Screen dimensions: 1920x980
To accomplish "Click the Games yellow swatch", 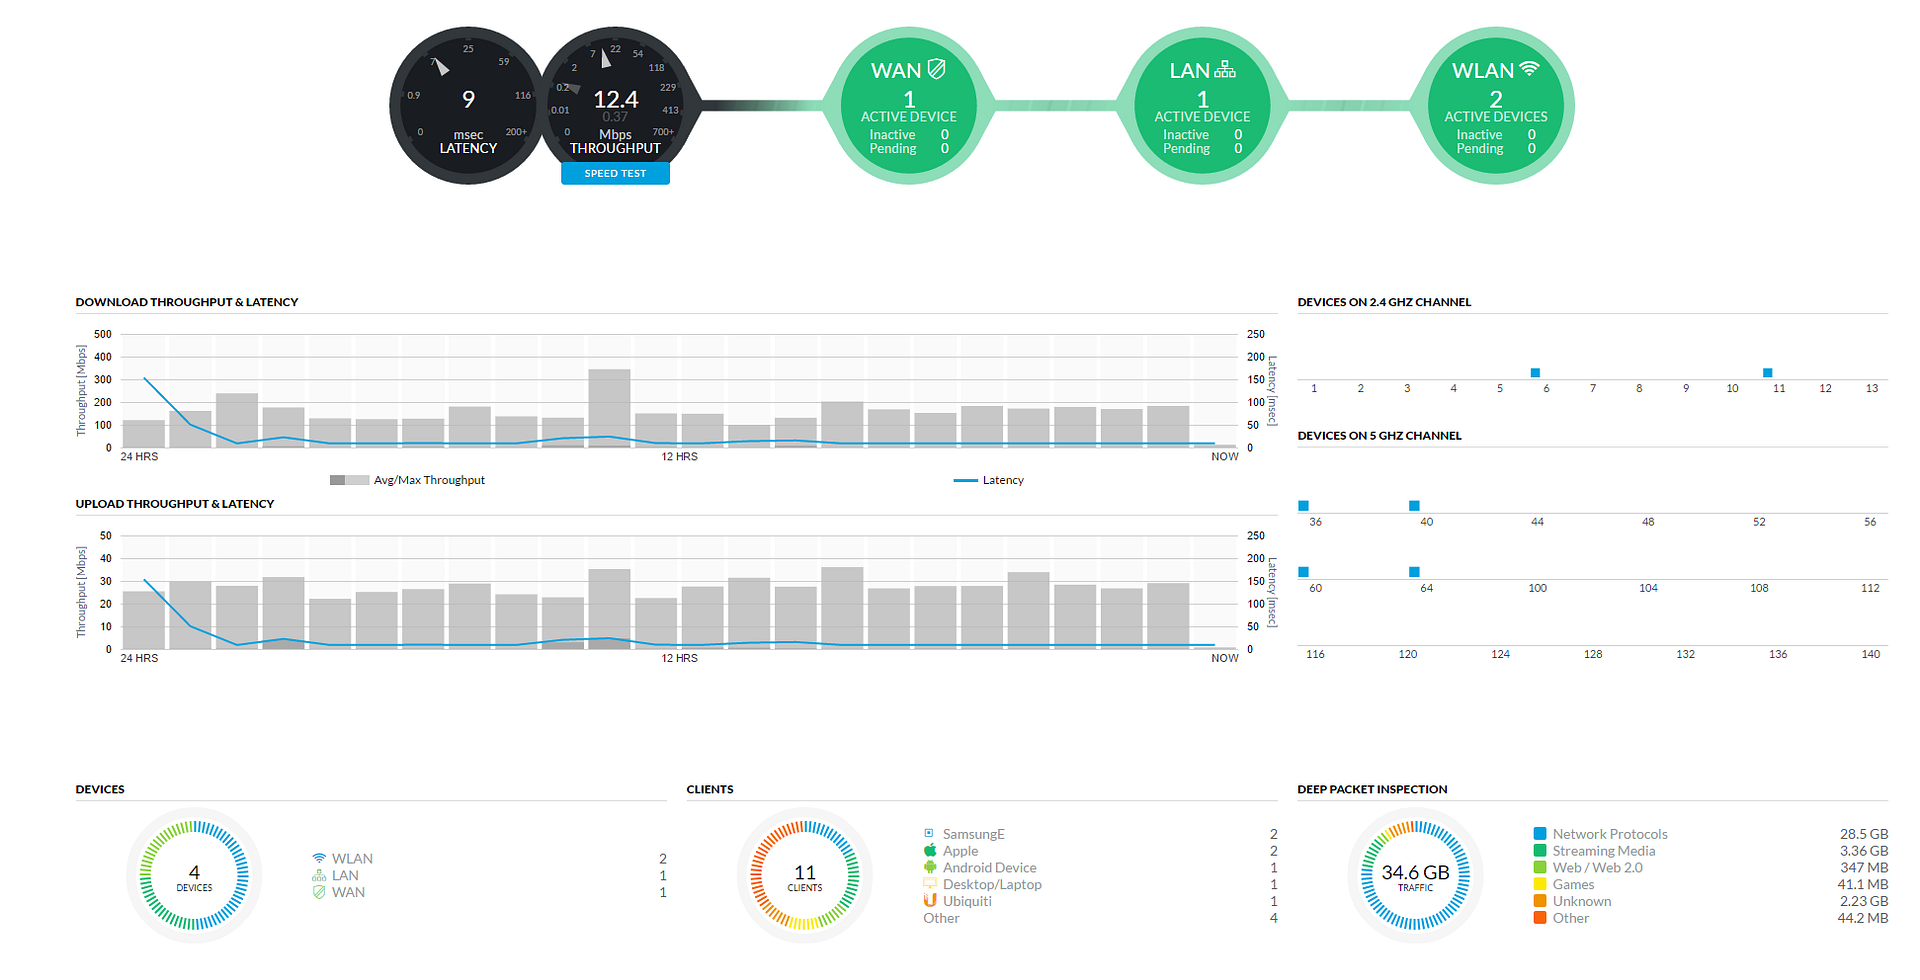I will (1540, 884).
